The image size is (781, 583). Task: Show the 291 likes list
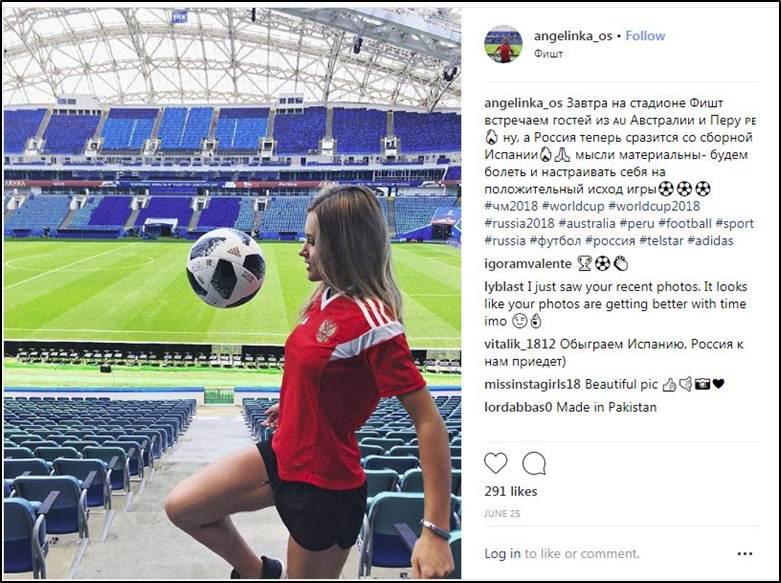511,492
